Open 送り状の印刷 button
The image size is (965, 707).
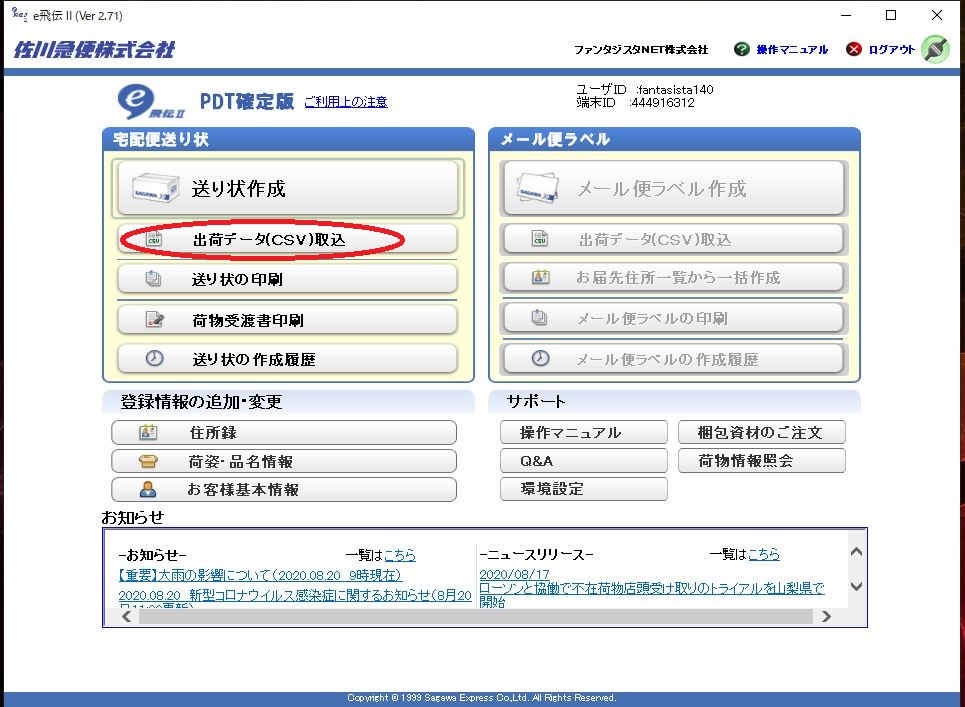coord(287,280)
